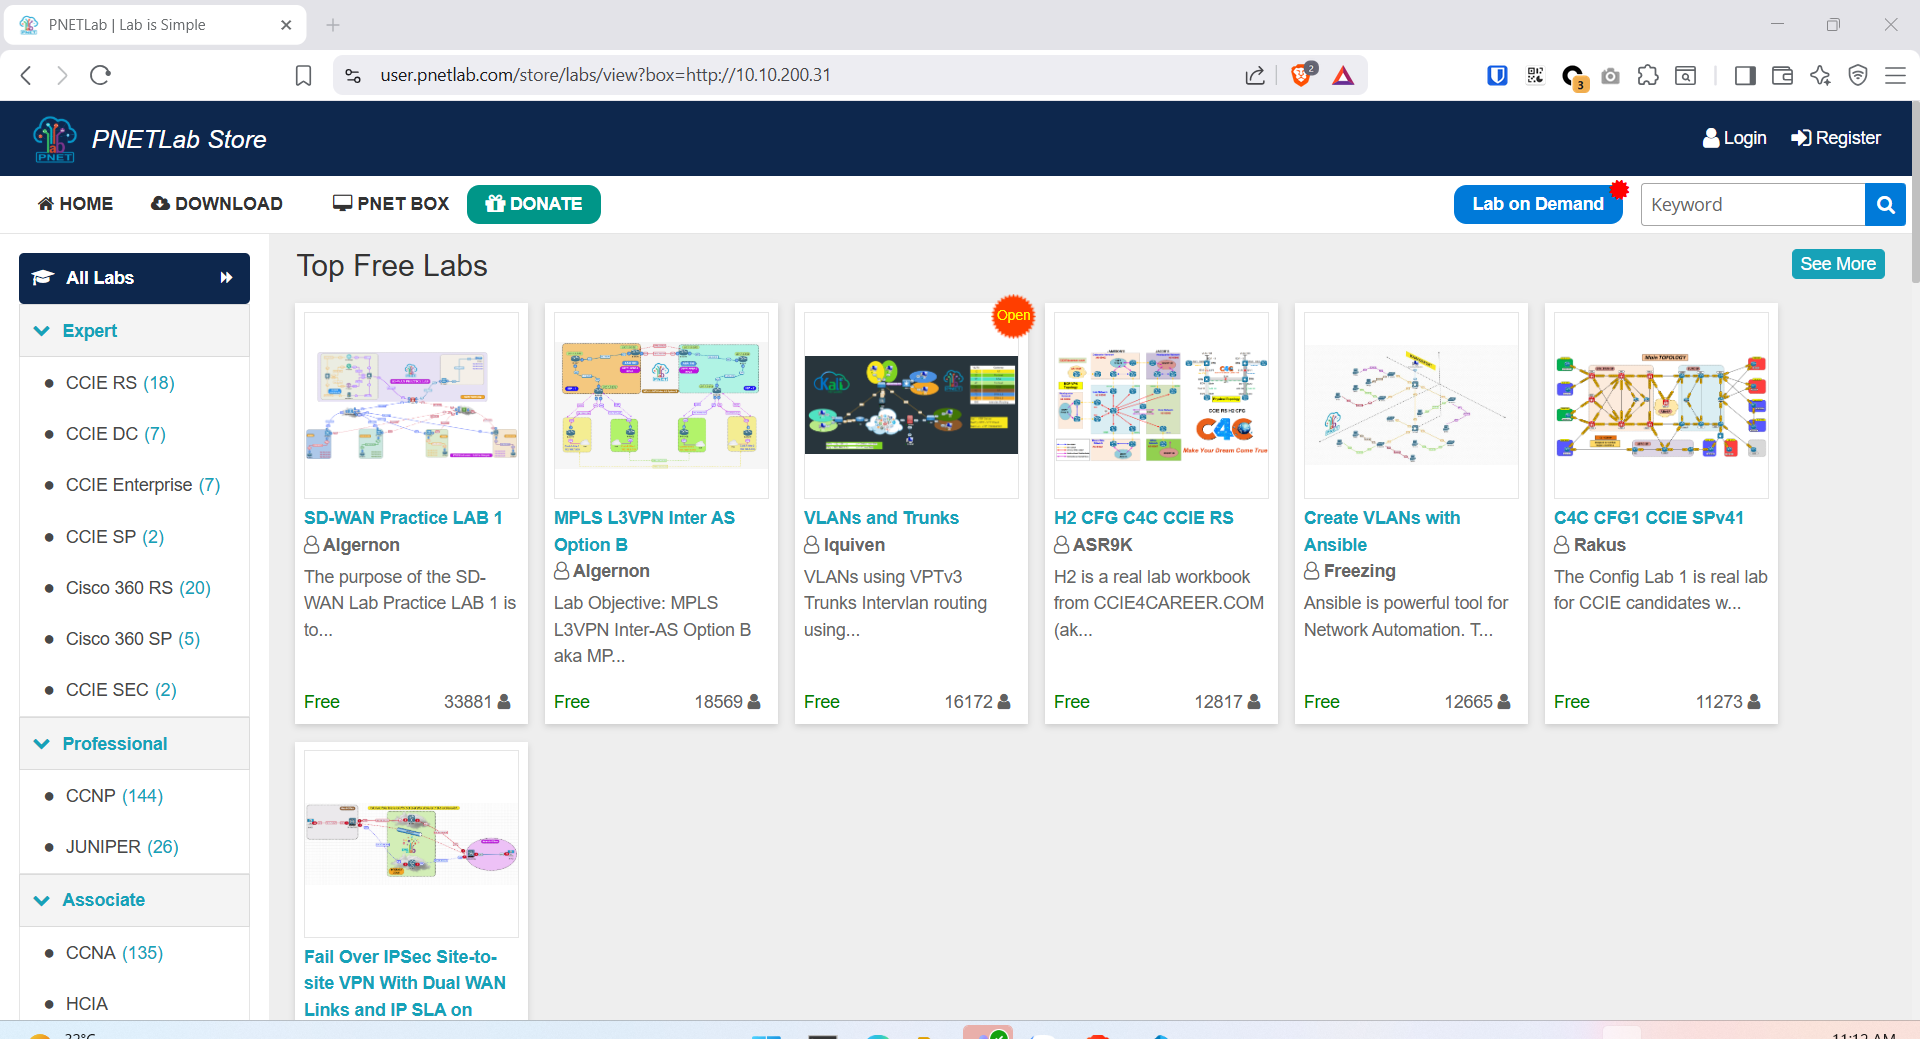Open CCNA (135) category
Image resolution: width=1920 pixels, height=1039 pixels.
[114, 953]
